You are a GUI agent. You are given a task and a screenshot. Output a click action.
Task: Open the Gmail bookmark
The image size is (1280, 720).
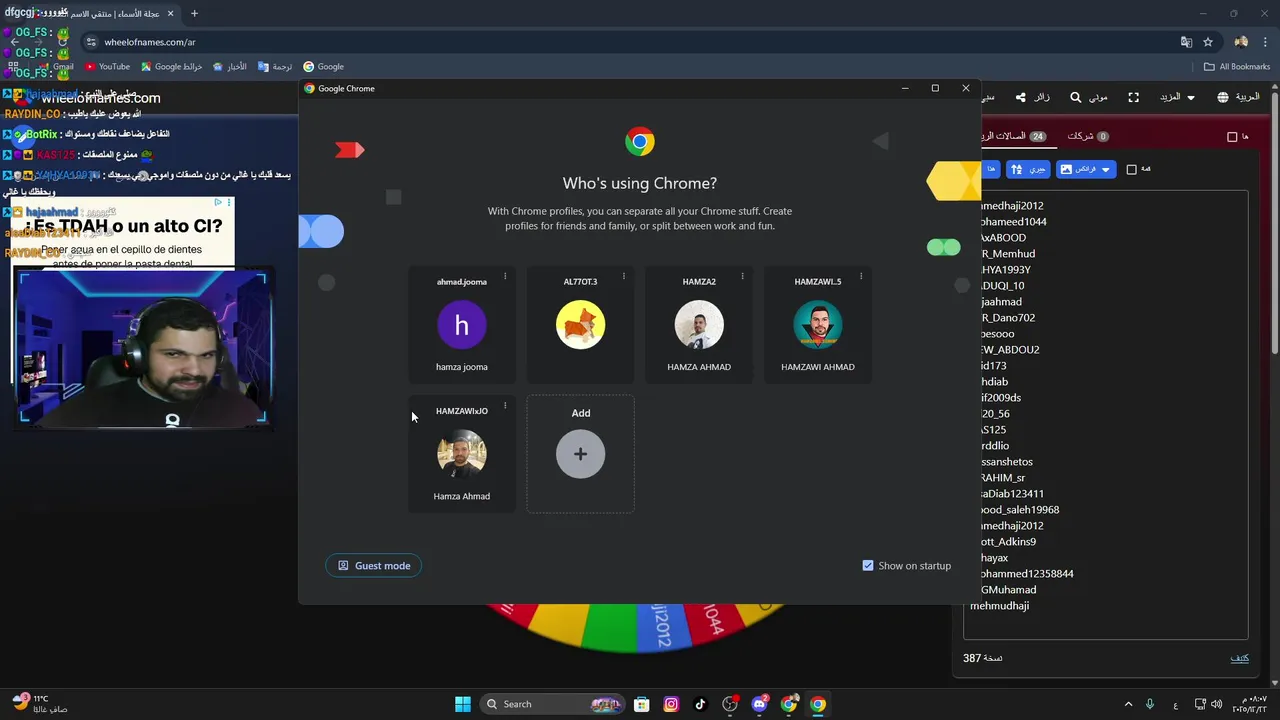pos(56,67)
